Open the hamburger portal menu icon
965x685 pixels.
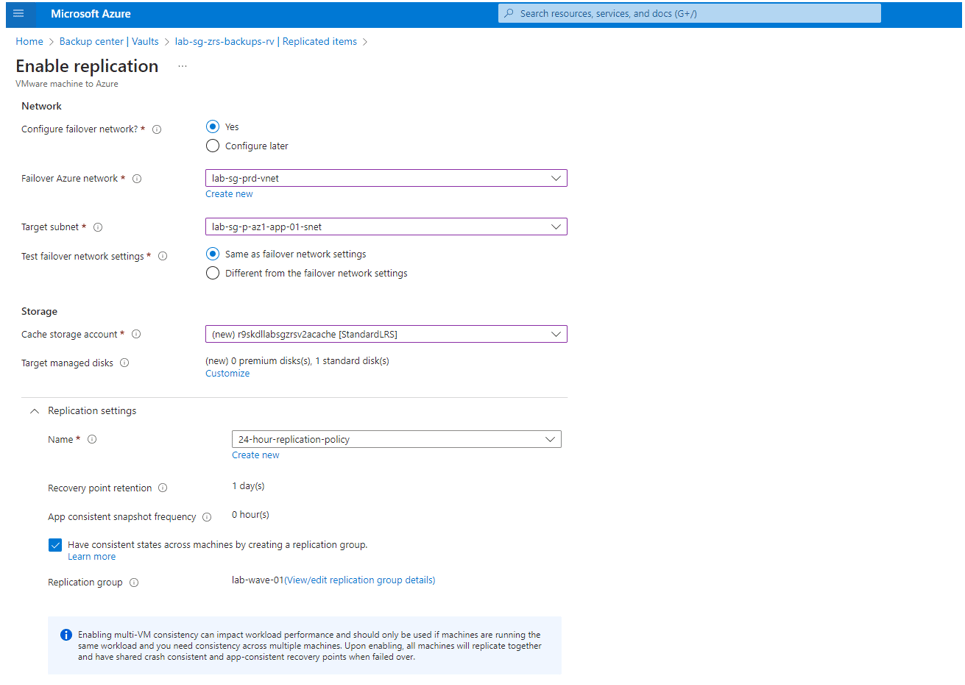[x=18, y=14]
